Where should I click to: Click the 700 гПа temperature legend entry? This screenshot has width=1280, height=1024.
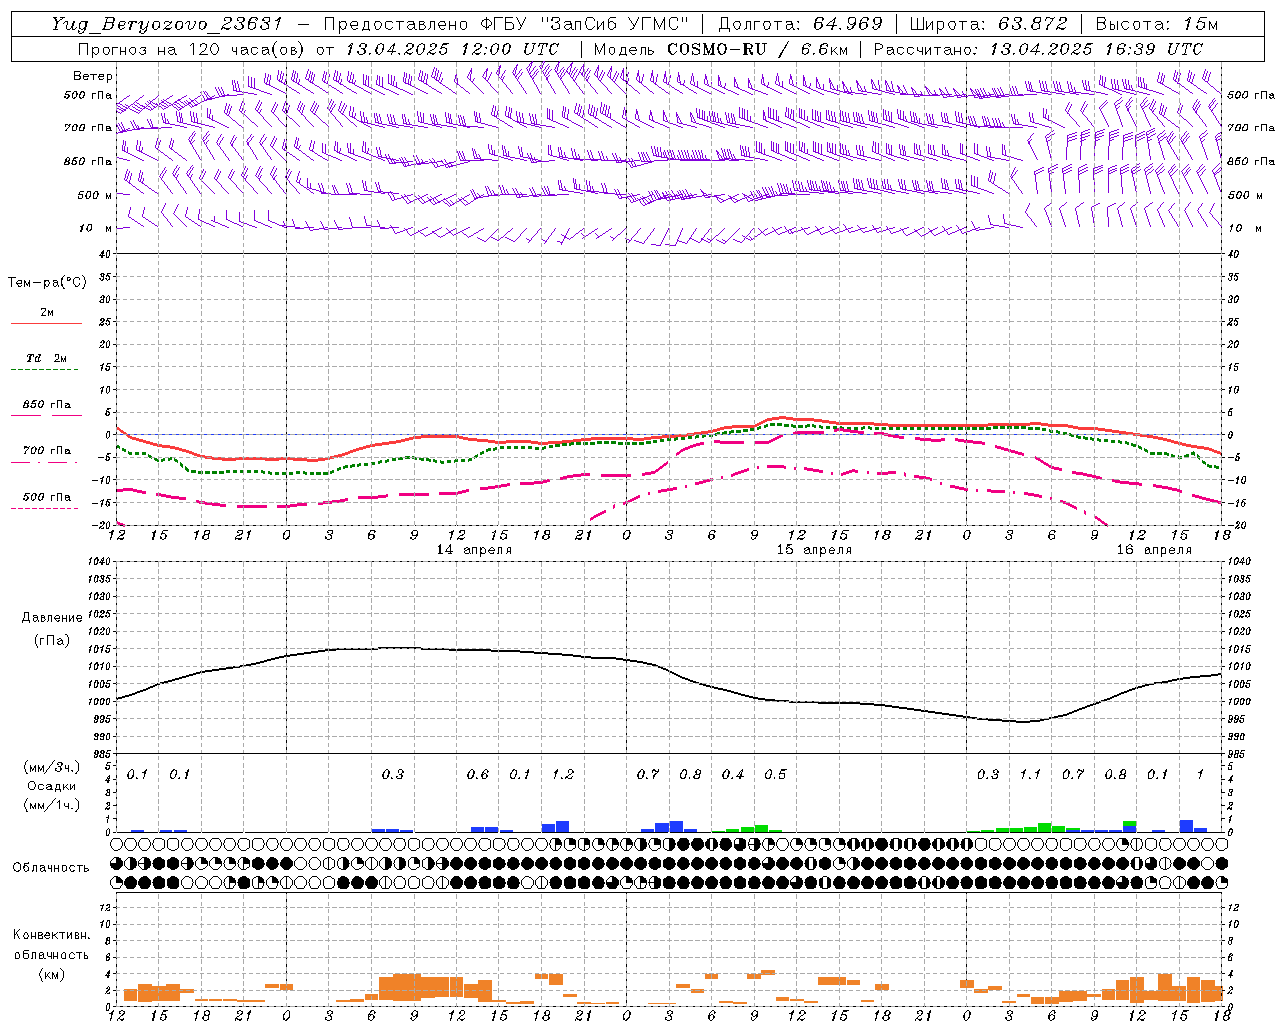(x=47, y=451)
